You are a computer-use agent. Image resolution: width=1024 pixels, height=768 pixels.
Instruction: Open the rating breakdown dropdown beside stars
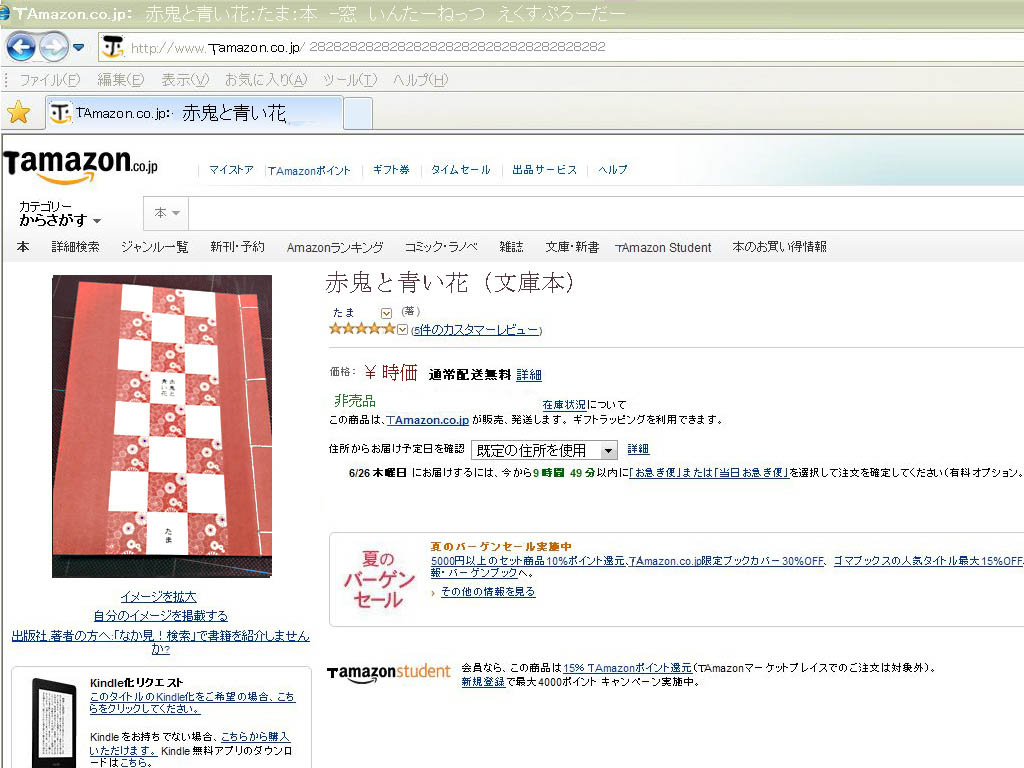coord(402,330)
